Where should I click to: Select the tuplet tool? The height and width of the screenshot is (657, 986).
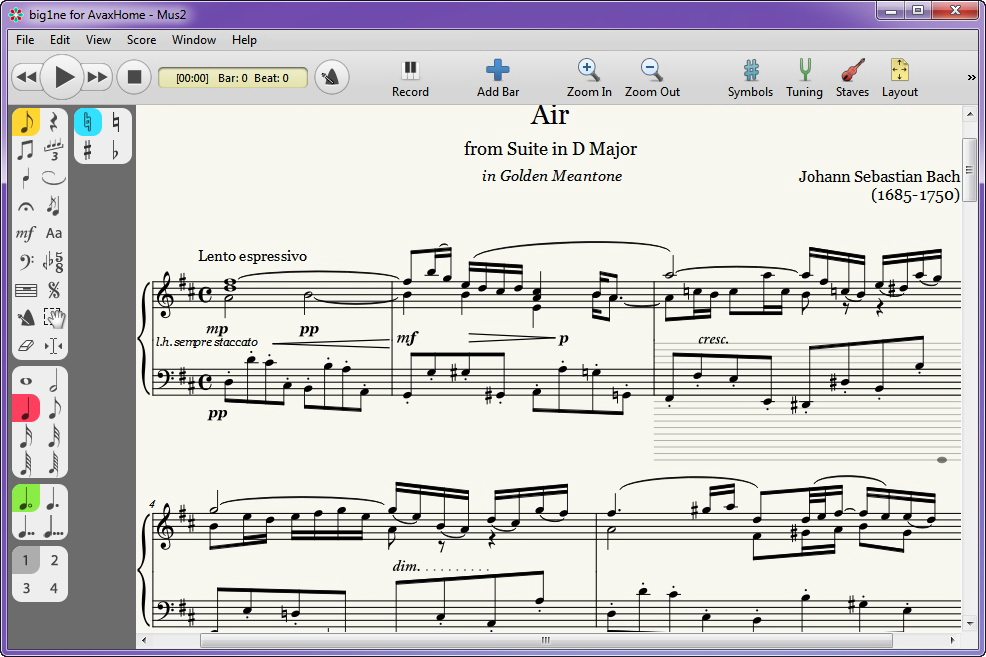pyautogui.click(x=54, y=150)
